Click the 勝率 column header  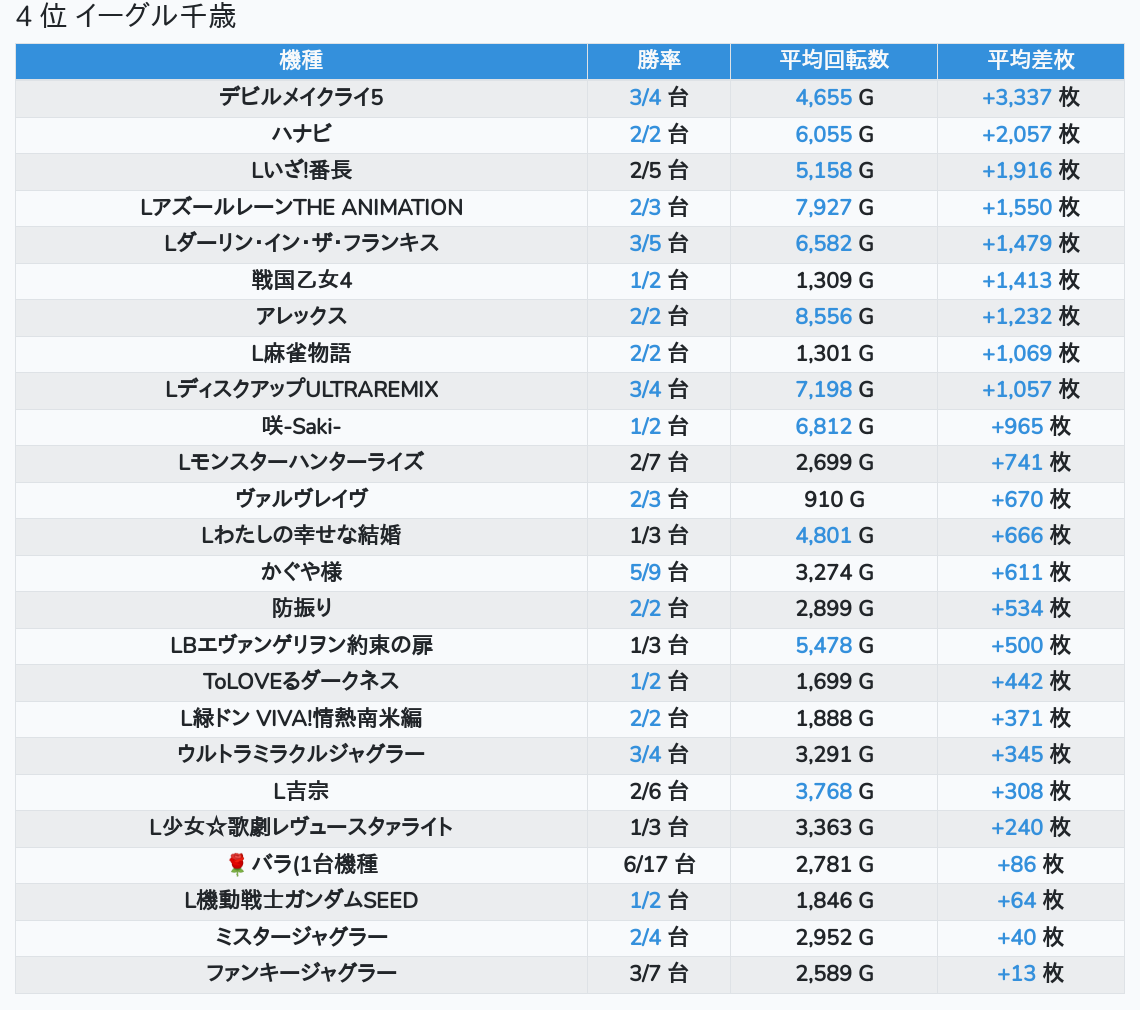click(659, 60)
